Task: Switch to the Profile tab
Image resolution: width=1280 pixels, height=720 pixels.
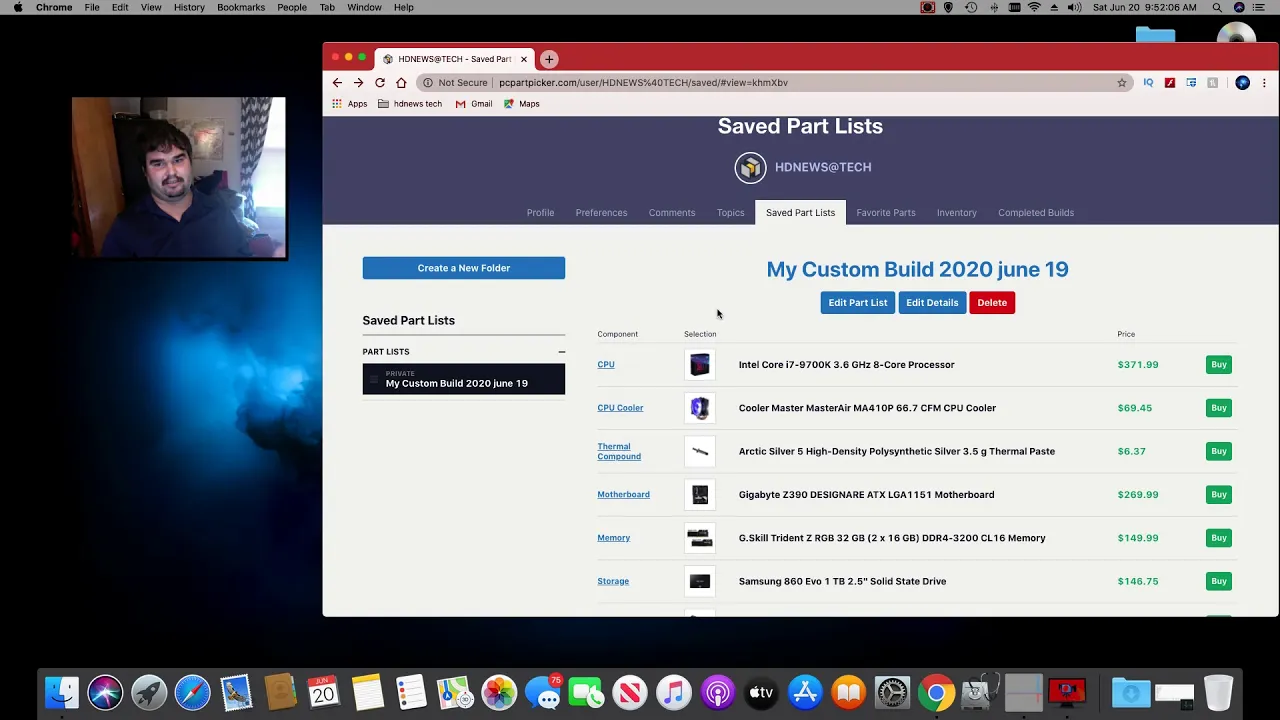Action: (x=540, y=213)
